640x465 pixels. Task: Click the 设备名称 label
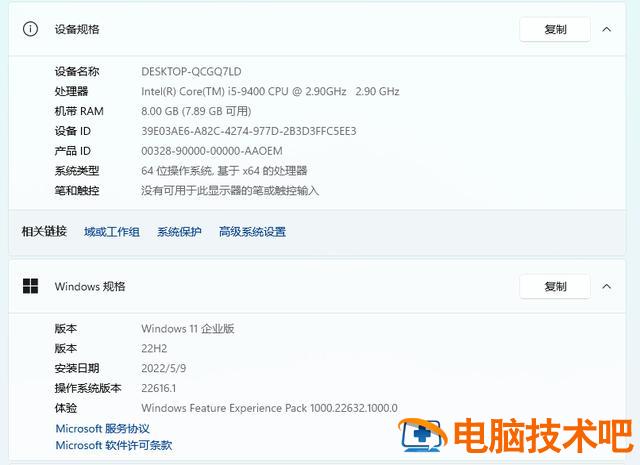(77, 72)
